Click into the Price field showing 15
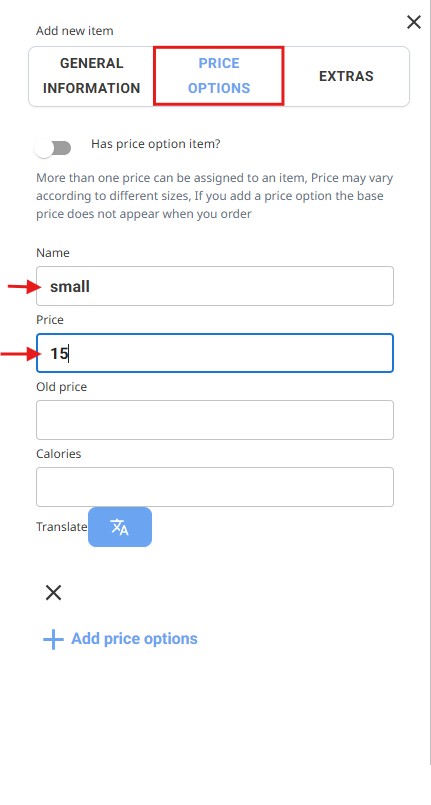This screenshot has width=431, height=805. click(215, 353)
